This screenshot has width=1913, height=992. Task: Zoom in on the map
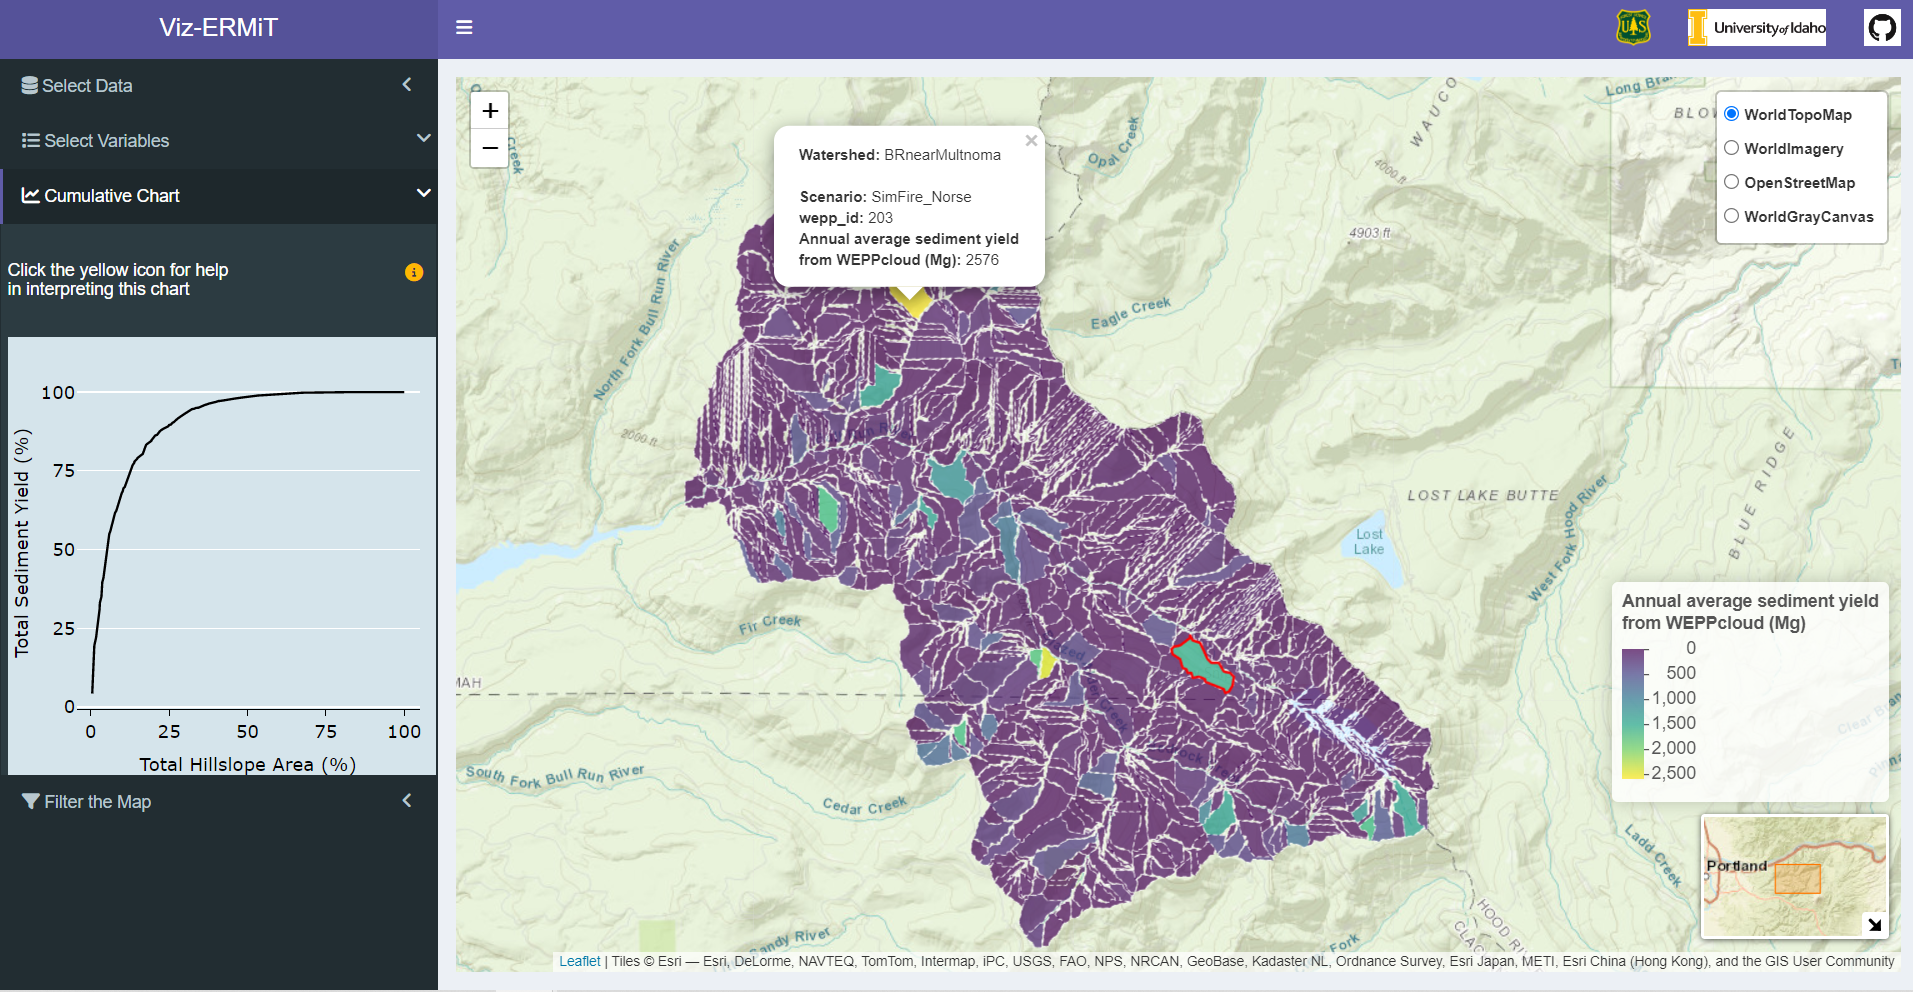tap(490, 110)
